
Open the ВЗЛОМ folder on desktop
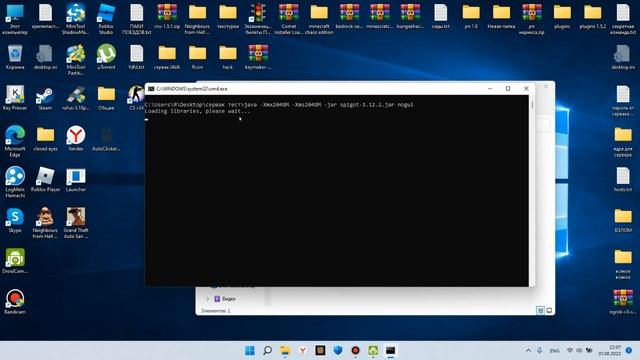coord(623,220)
